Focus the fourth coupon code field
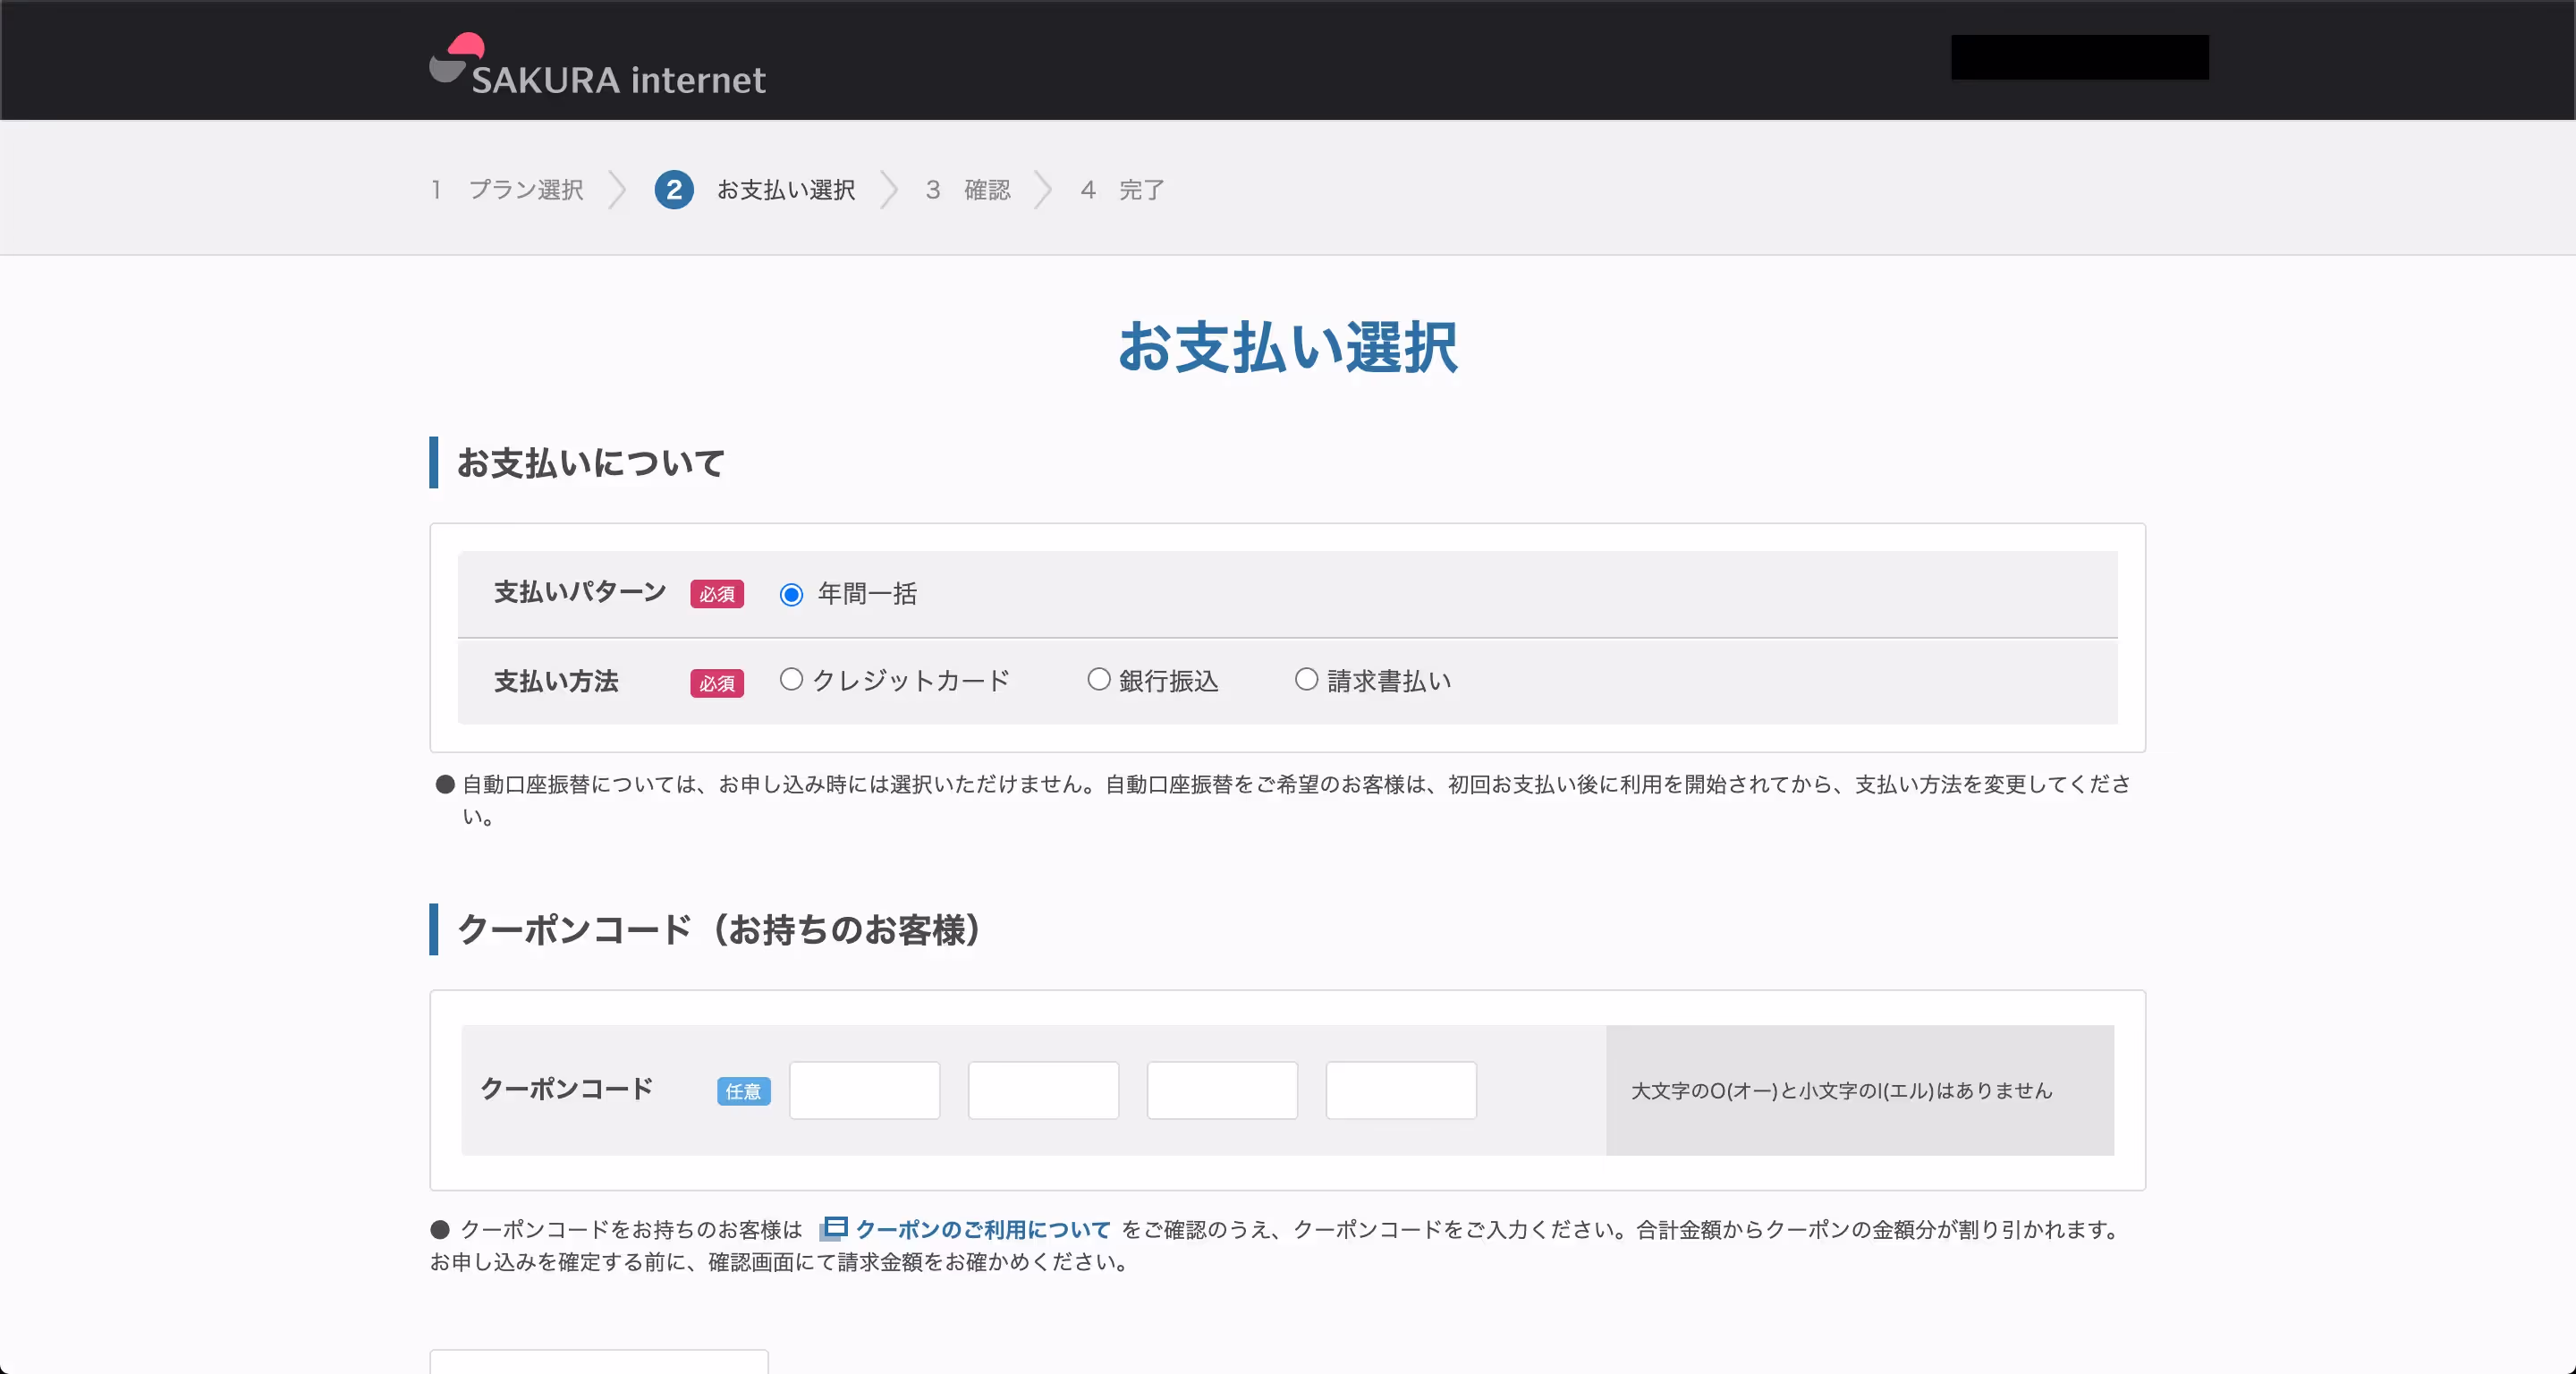 (x=1401, y=1090)
